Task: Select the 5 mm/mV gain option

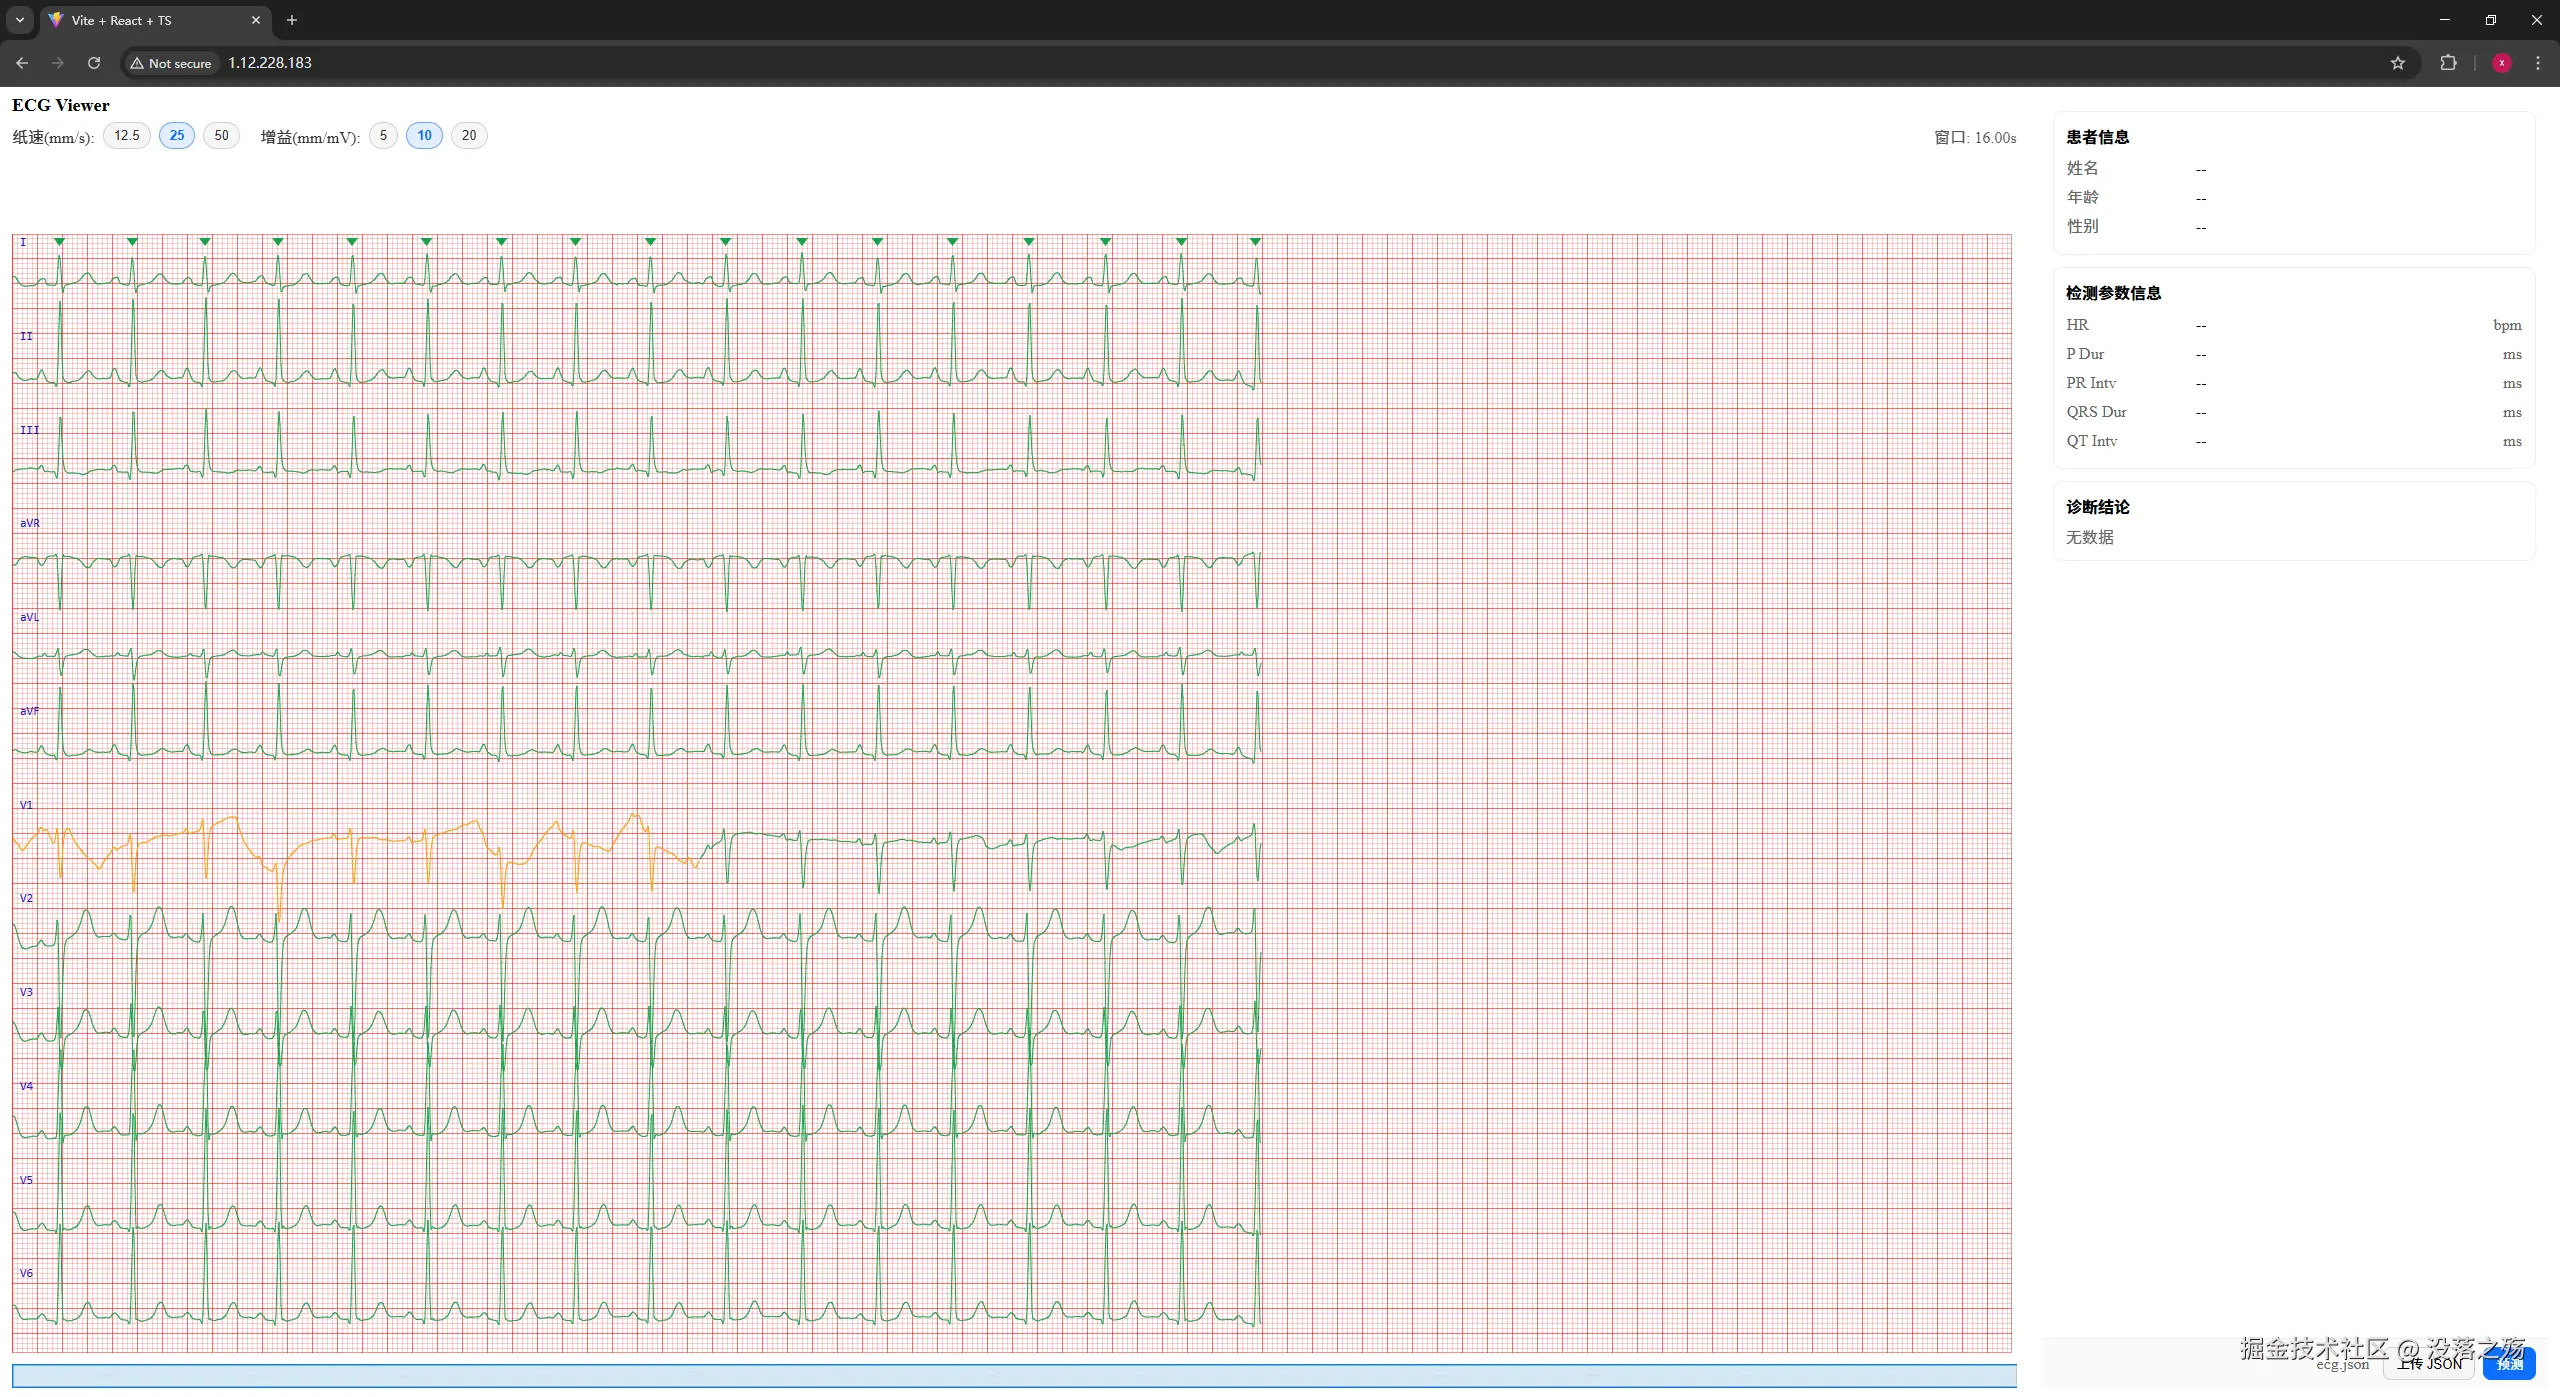Action: pyautogui.click(x=383, y=136)
